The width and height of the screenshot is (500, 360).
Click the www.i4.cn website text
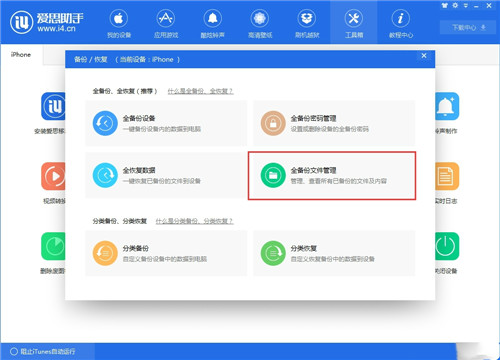tap(56, 29)
